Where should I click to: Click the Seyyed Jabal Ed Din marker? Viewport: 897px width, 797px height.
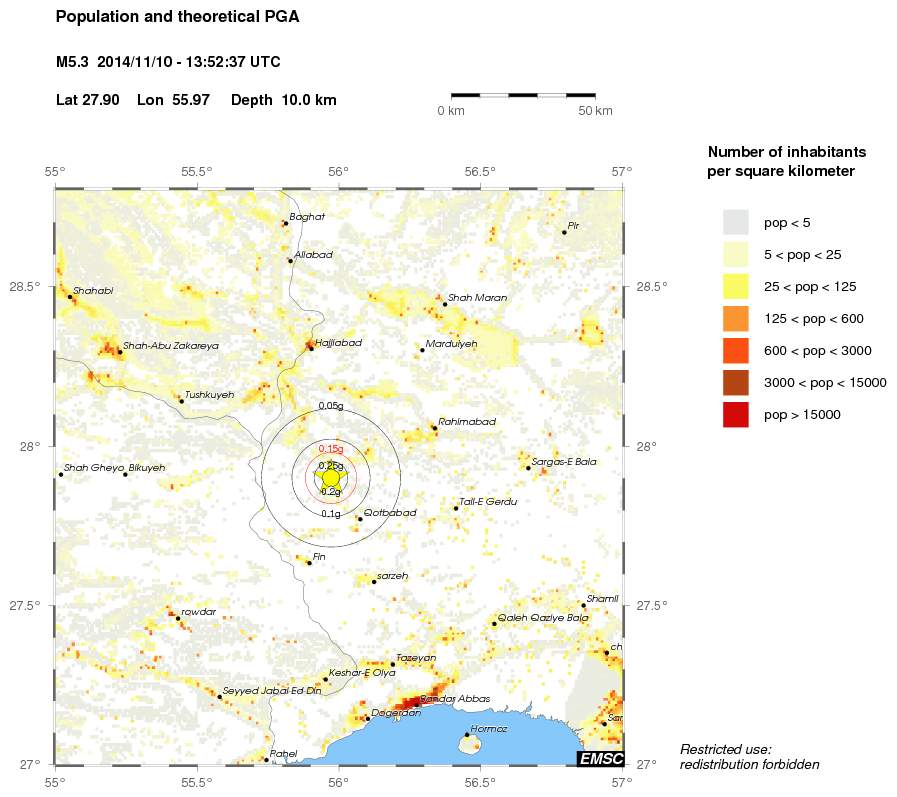tap(219, 697)
